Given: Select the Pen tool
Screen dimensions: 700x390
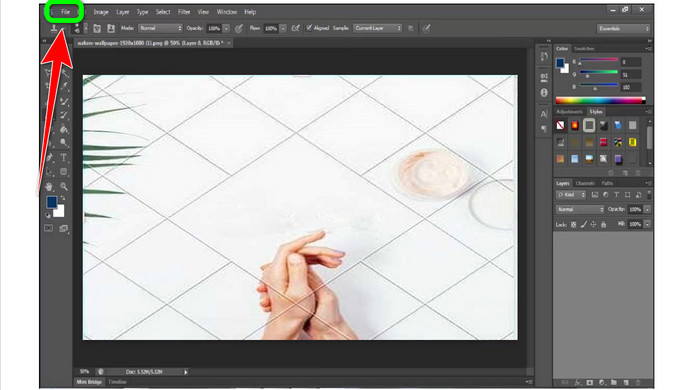Looking at the screenshot, I should tap(50, 158).
